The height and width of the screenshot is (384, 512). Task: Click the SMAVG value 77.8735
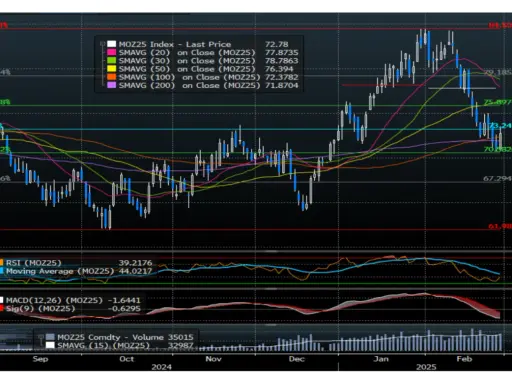[x=282, y=52]
